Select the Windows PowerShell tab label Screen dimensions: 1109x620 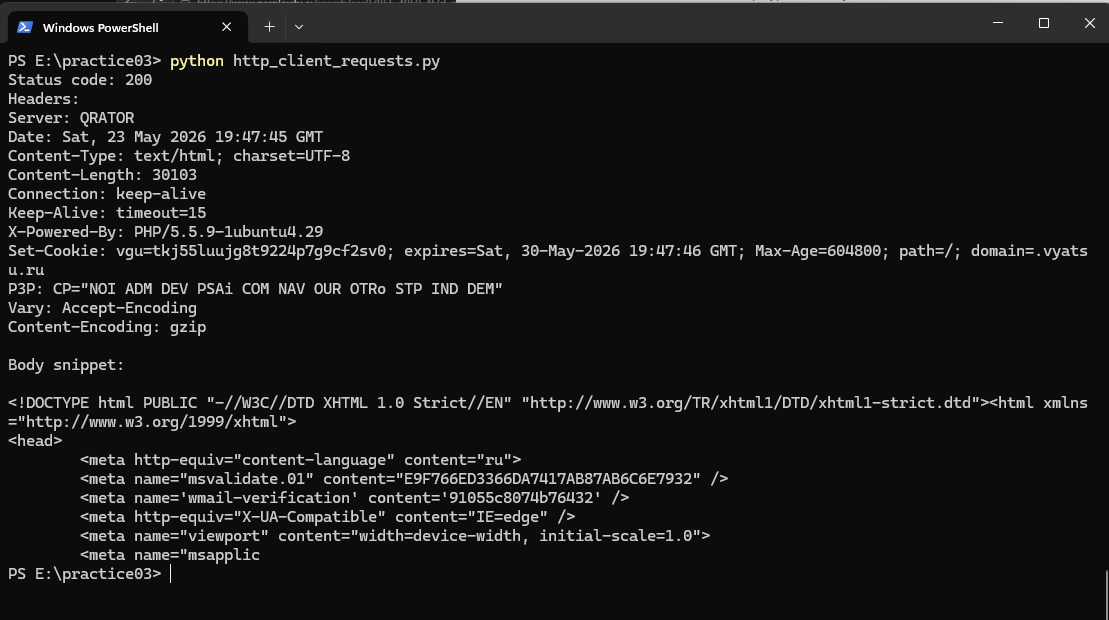100,28
